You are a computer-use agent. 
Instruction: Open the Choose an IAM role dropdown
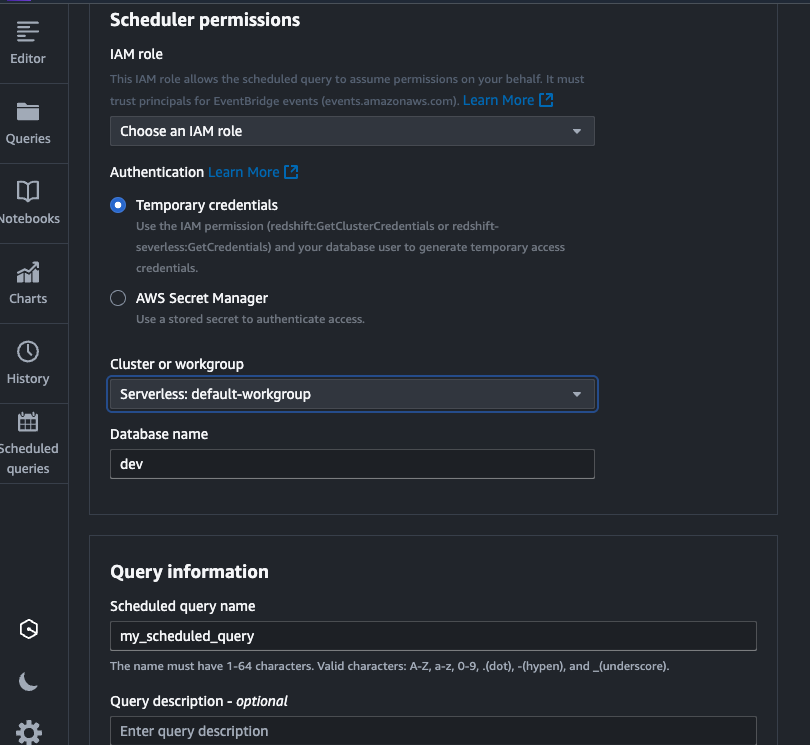[x=352, y=131]
